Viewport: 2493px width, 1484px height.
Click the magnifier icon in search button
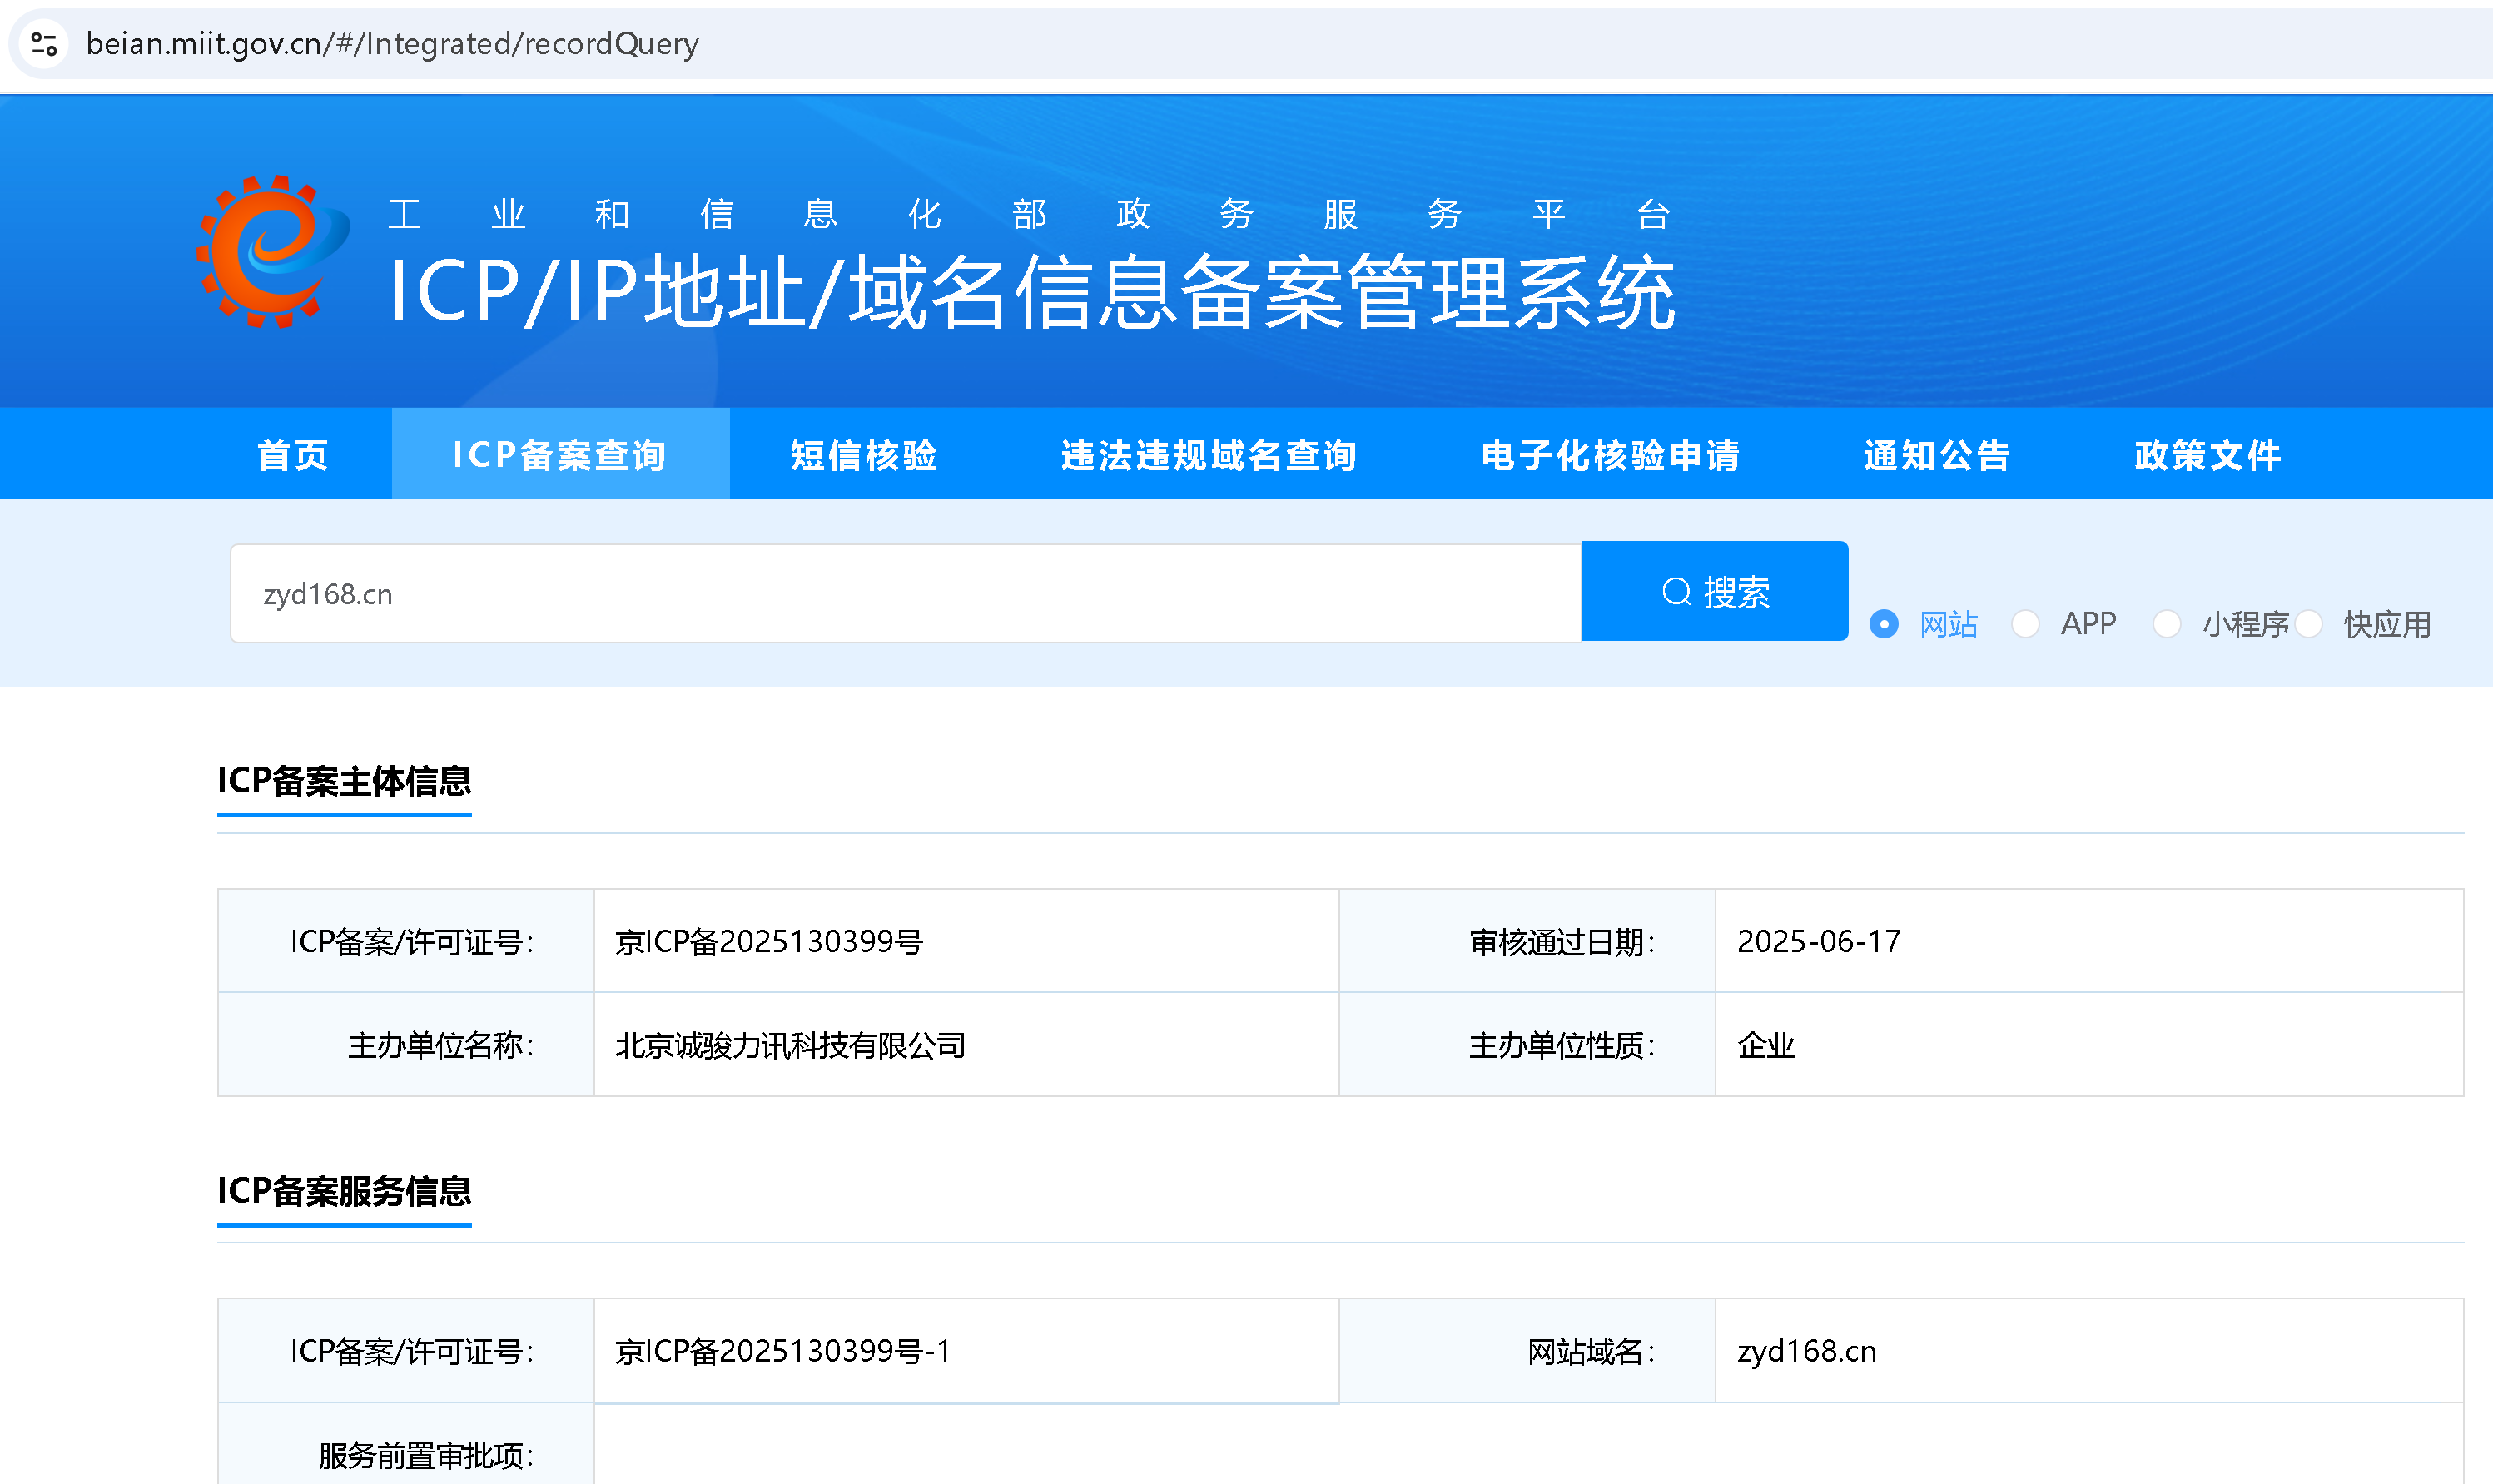click(x=1676, y=592)
